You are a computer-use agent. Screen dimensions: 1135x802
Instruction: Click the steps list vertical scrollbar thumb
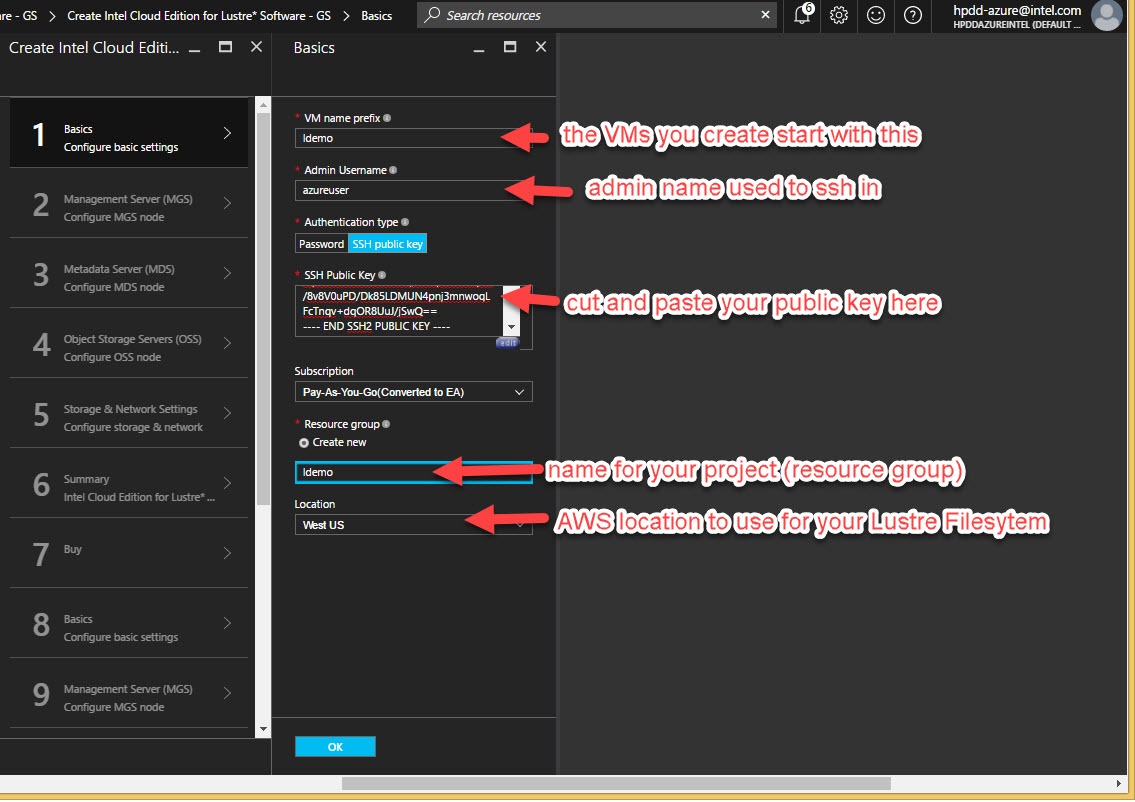pyautogui.click(x=263, y=309)
